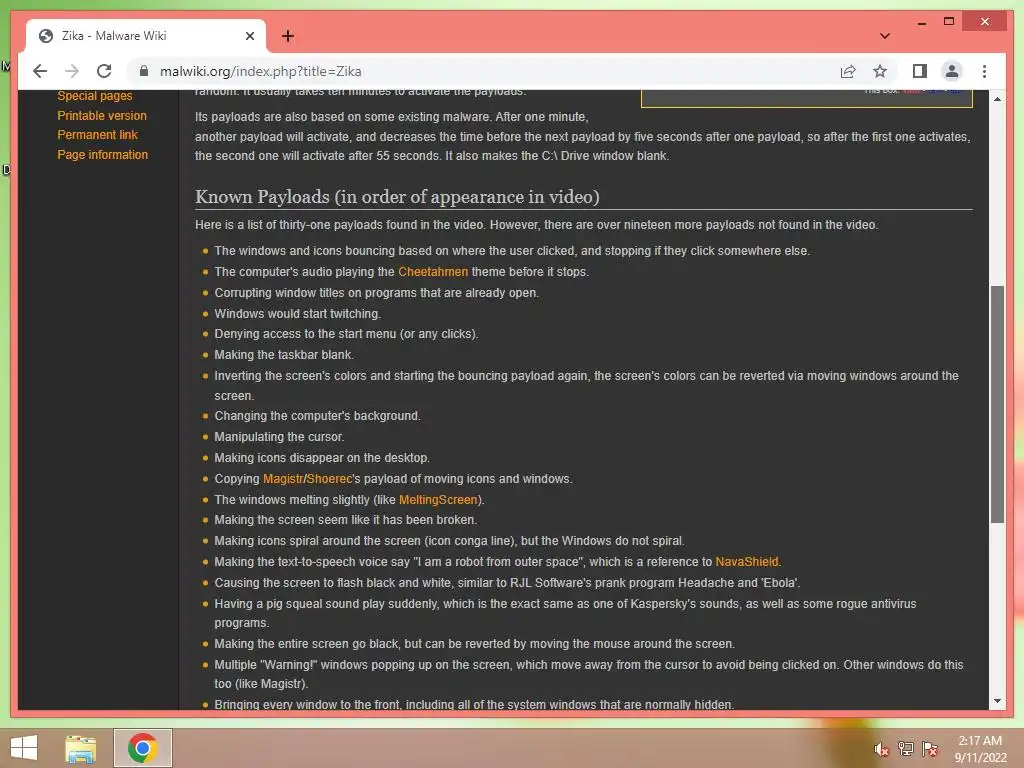This screenshot has width=1024, height=768.
Task: Click 'Making the screen seem like it has been broken.'
Action: pyautogui.click(x=345, y=520)
